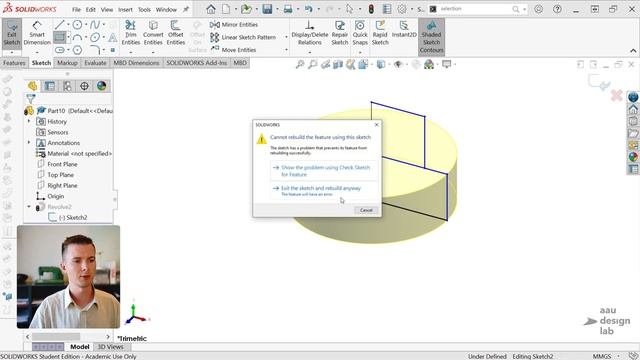Click the Rebuild traffic light icon
Screen dimensions: 640x360
click(x=371, y=9)
